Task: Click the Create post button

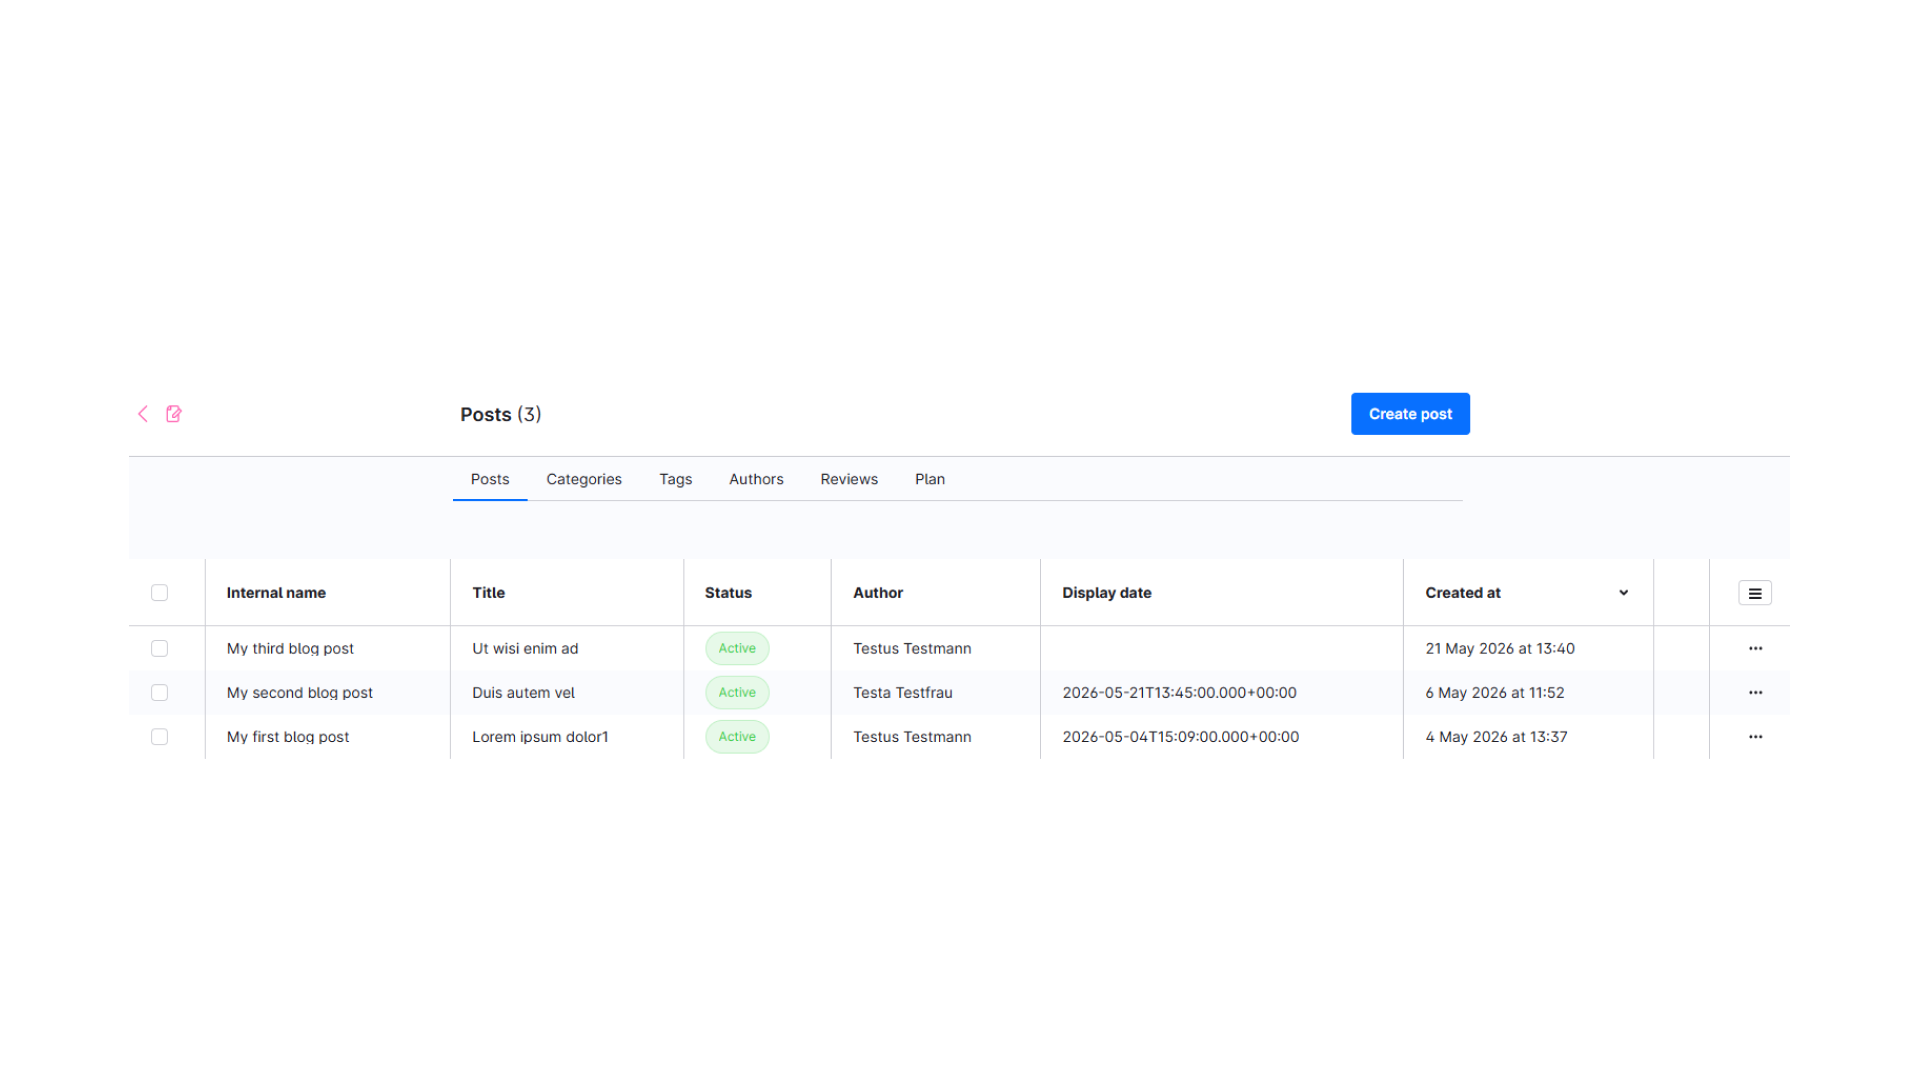Action: tap(1410, 414)
